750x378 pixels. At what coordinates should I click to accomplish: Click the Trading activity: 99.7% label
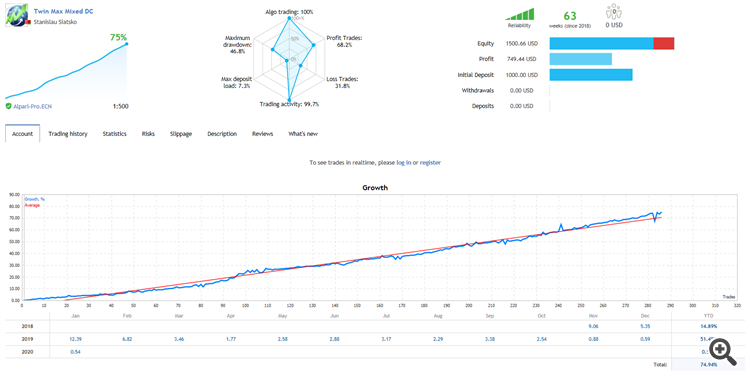tap(289, 104)
